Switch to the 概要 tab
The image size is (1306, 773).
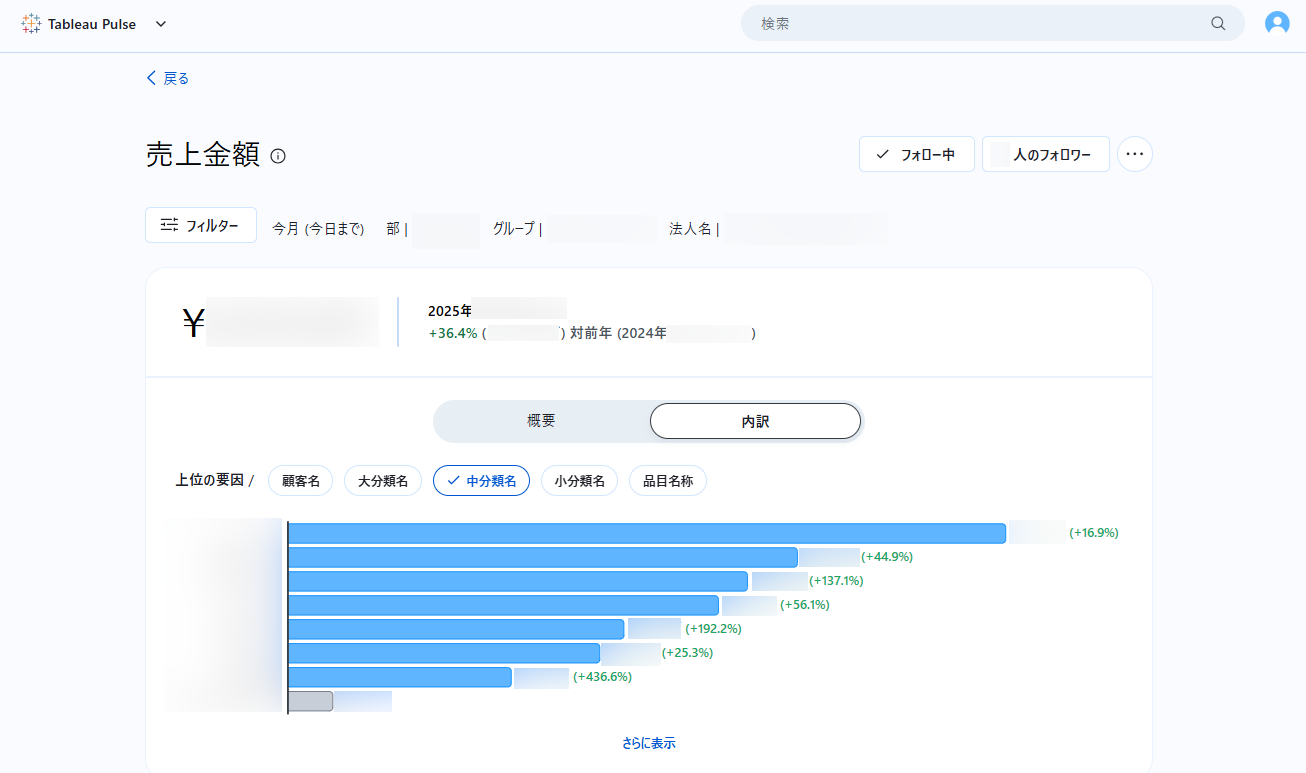(x=541, y=421)
